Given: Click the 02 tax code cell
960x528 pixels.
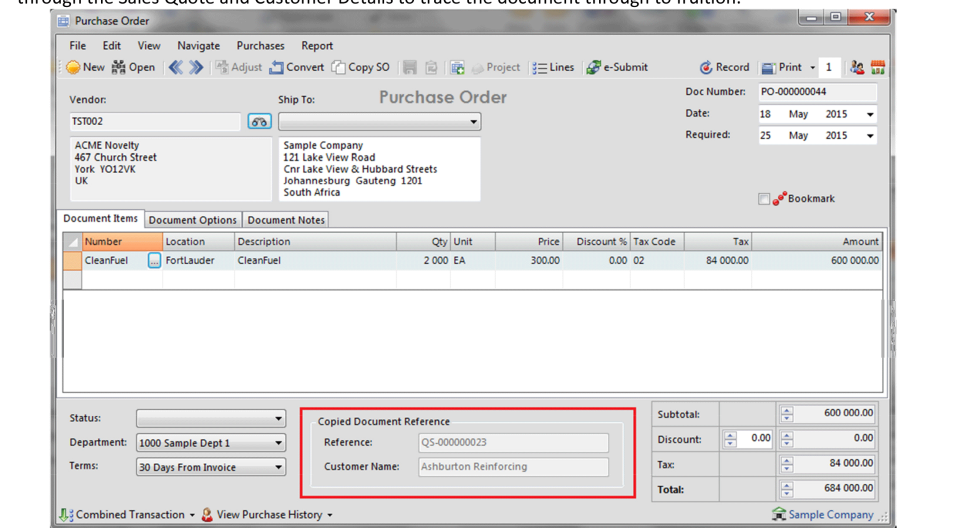Looking at the screenshot, I should click(x=657, y=261).
